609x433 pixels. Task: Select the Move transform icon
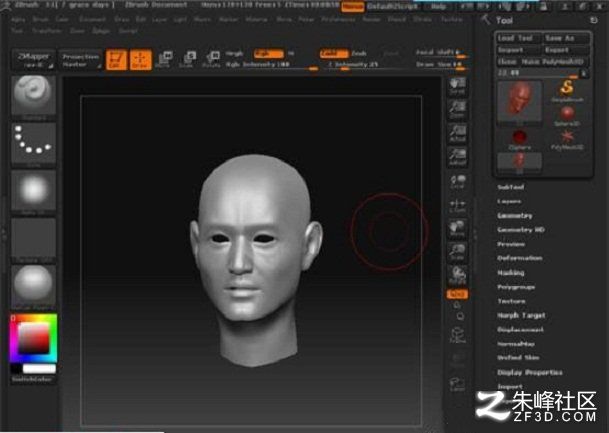pyautogui.click(x=164, y=59)
